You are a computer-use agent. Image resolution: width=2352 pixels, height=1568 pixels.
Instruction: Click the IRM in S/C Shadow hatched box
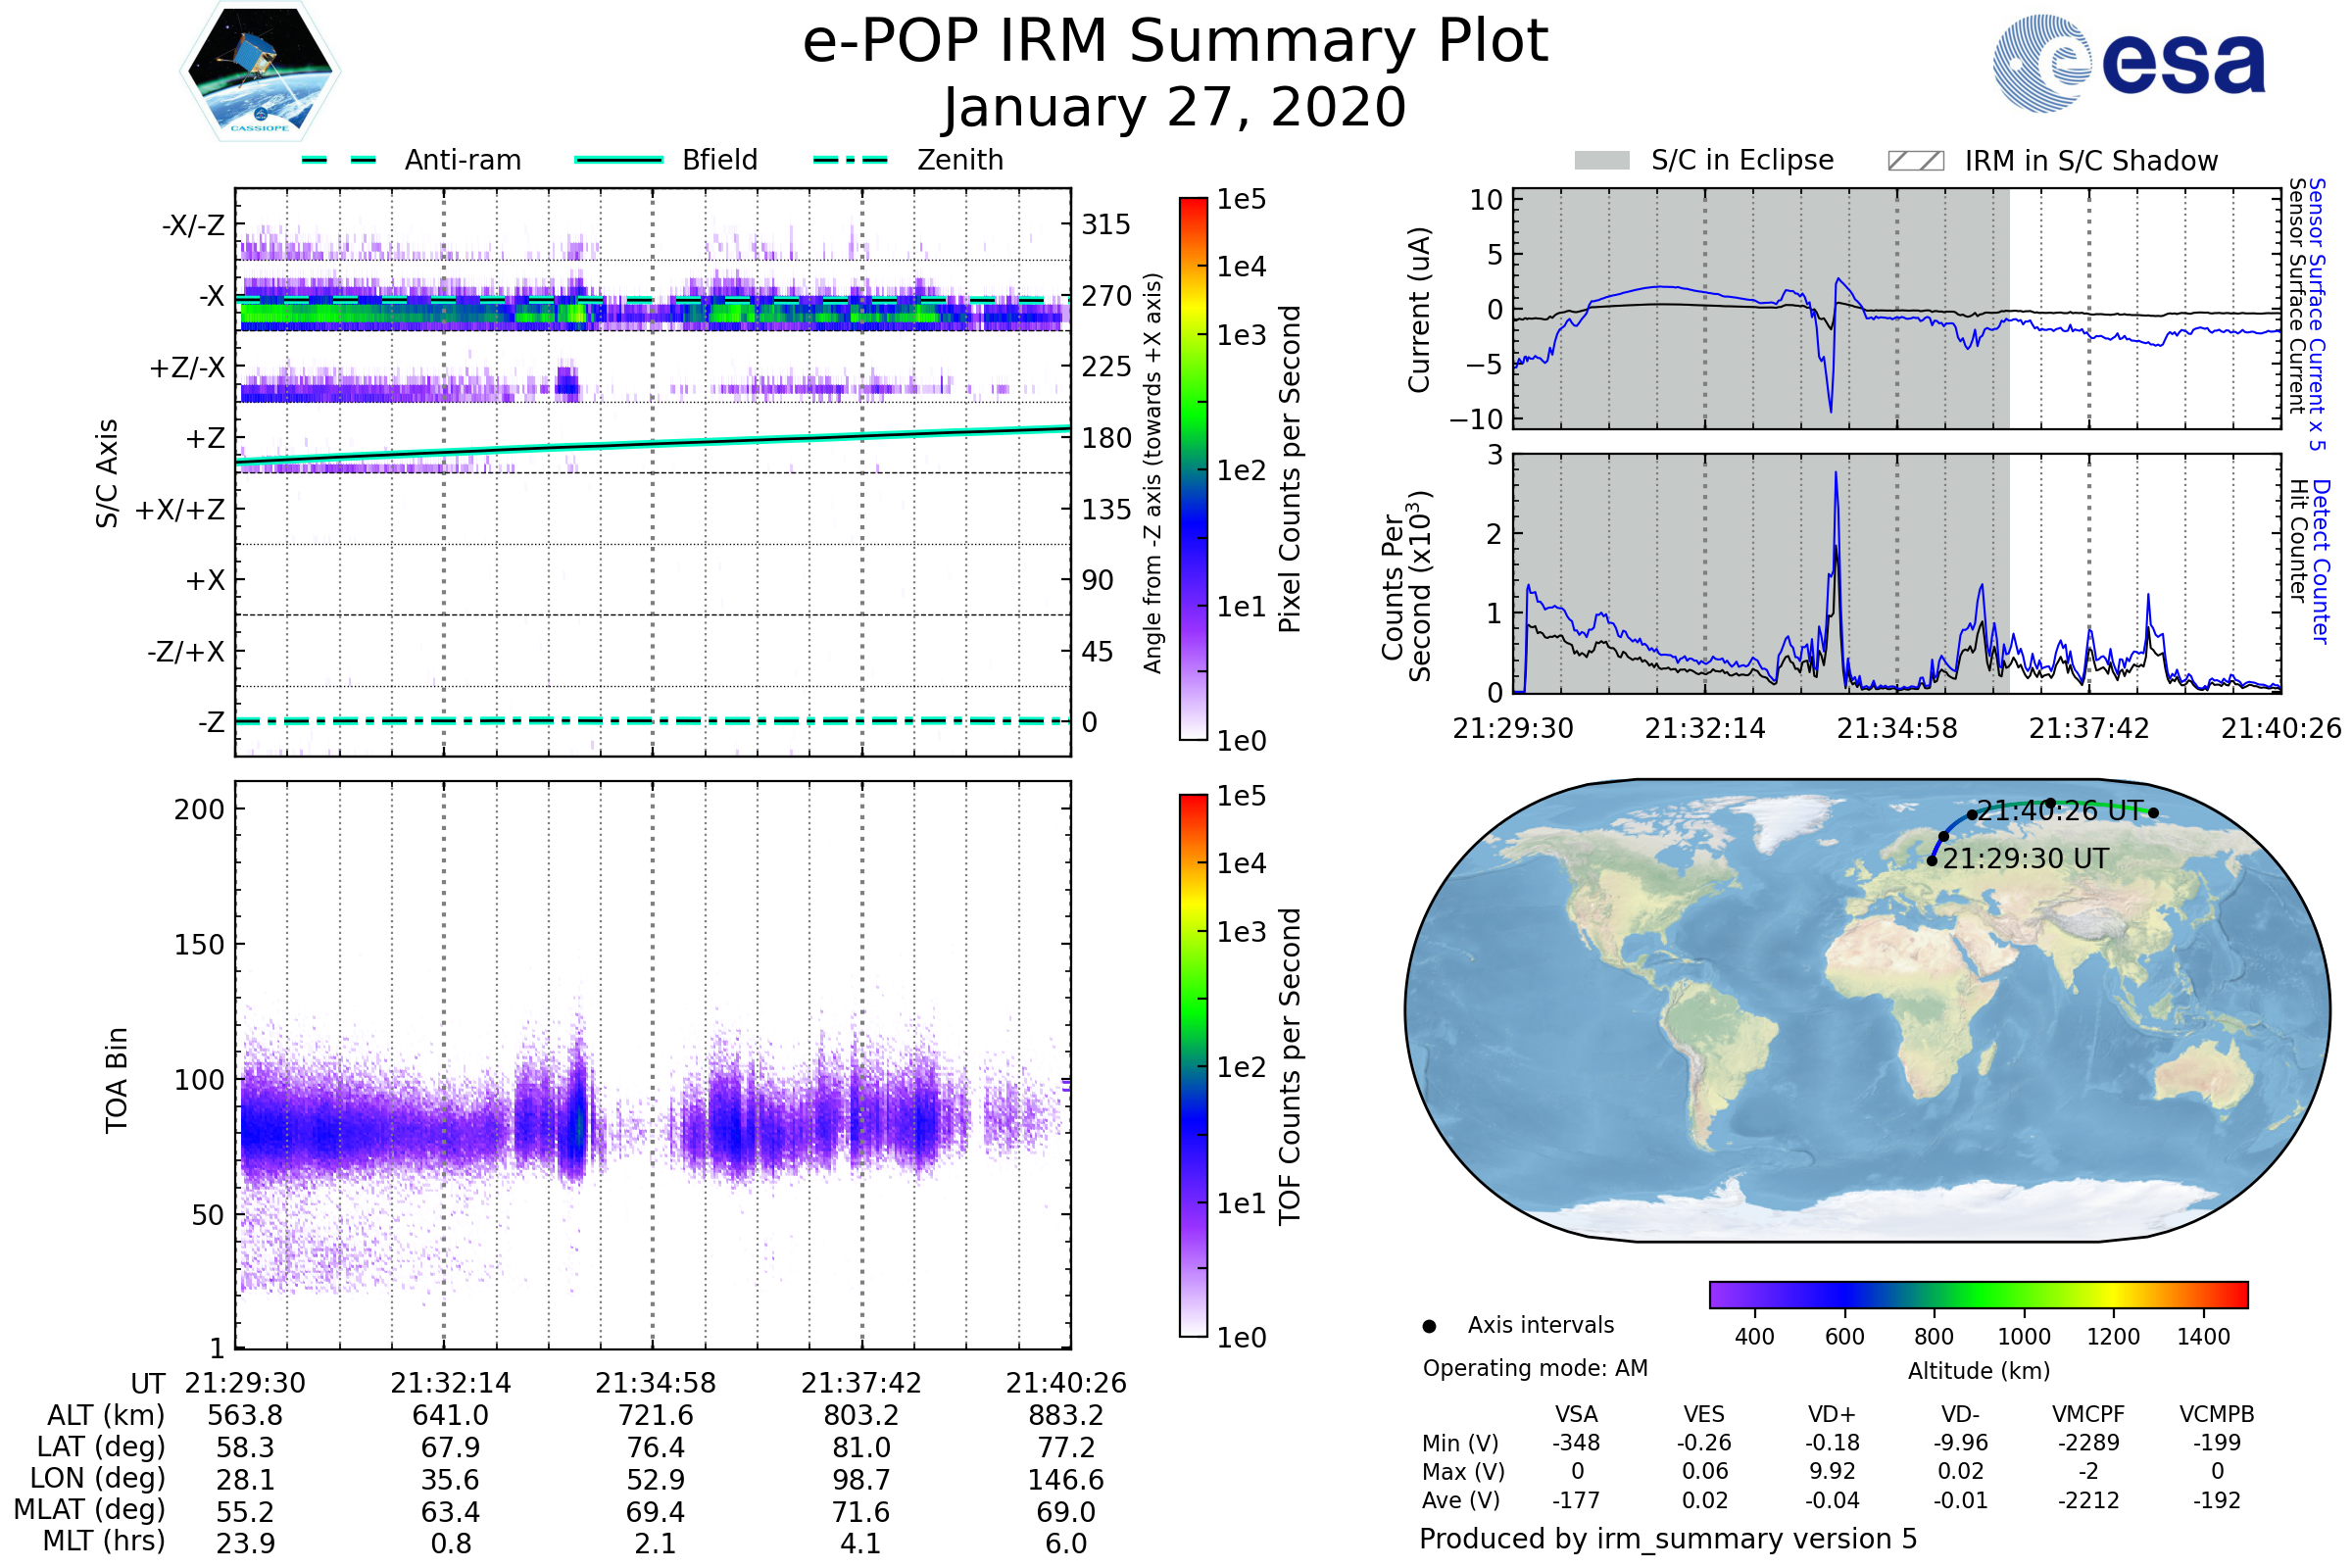(x=1915, y=161)
